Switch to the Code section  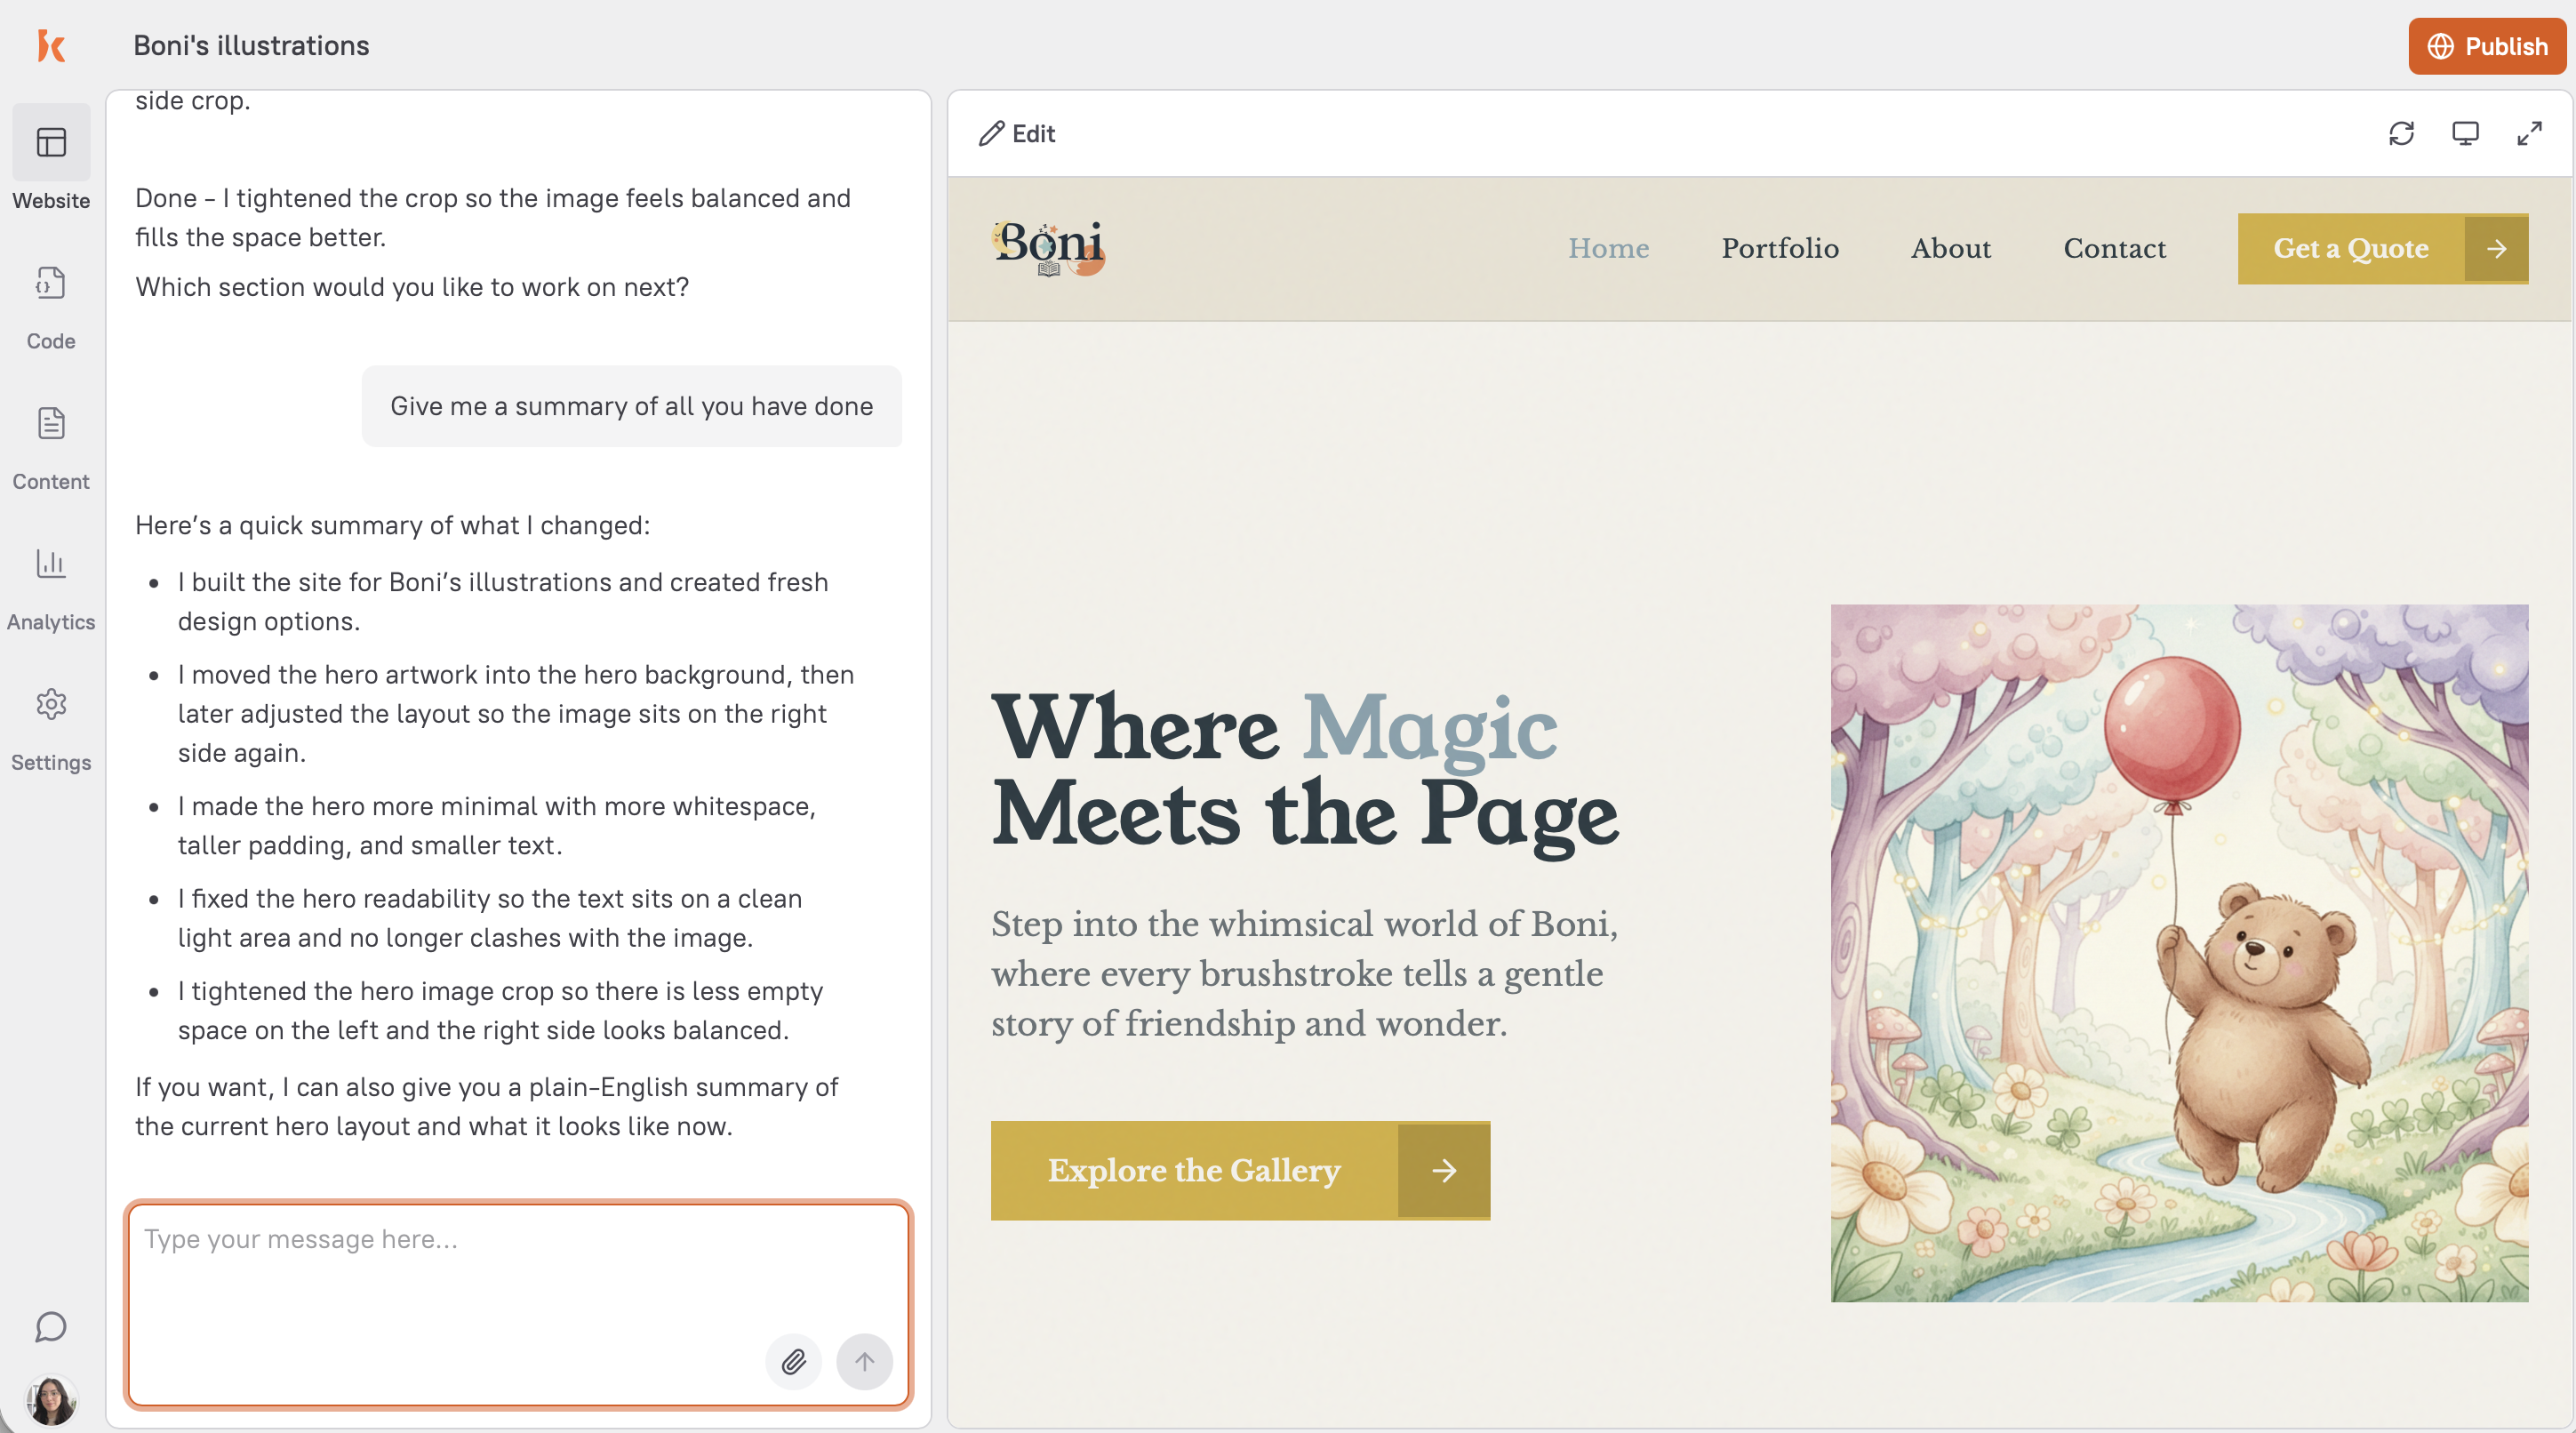click(x=51, y=301)
